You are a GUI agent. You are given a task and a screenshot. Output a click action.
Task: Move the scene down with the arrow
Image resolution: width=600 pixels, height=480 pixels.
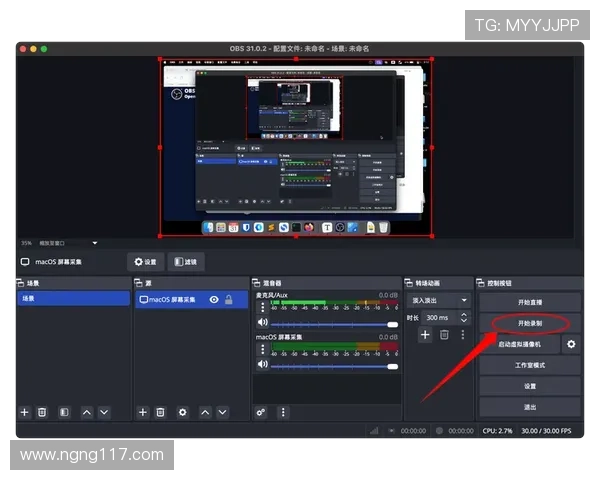[104, 412]
